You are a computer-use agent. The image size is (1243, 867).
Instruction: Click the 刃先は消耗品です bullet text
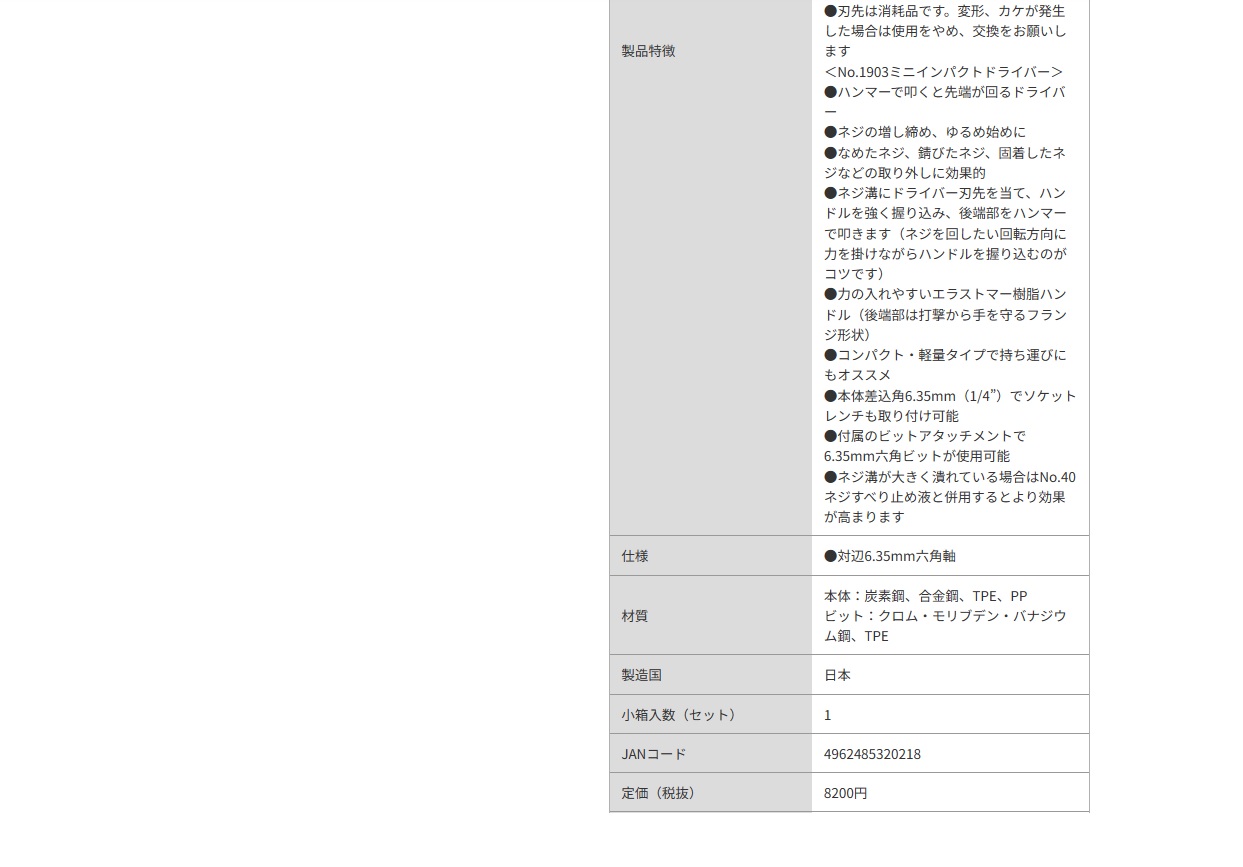pyautogui.click(x=944, y=11)
